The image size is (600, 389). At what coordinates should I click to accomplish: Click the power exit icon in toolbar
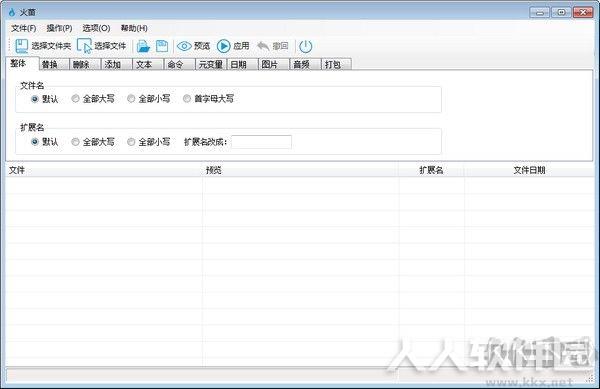[x=305, y=46]
